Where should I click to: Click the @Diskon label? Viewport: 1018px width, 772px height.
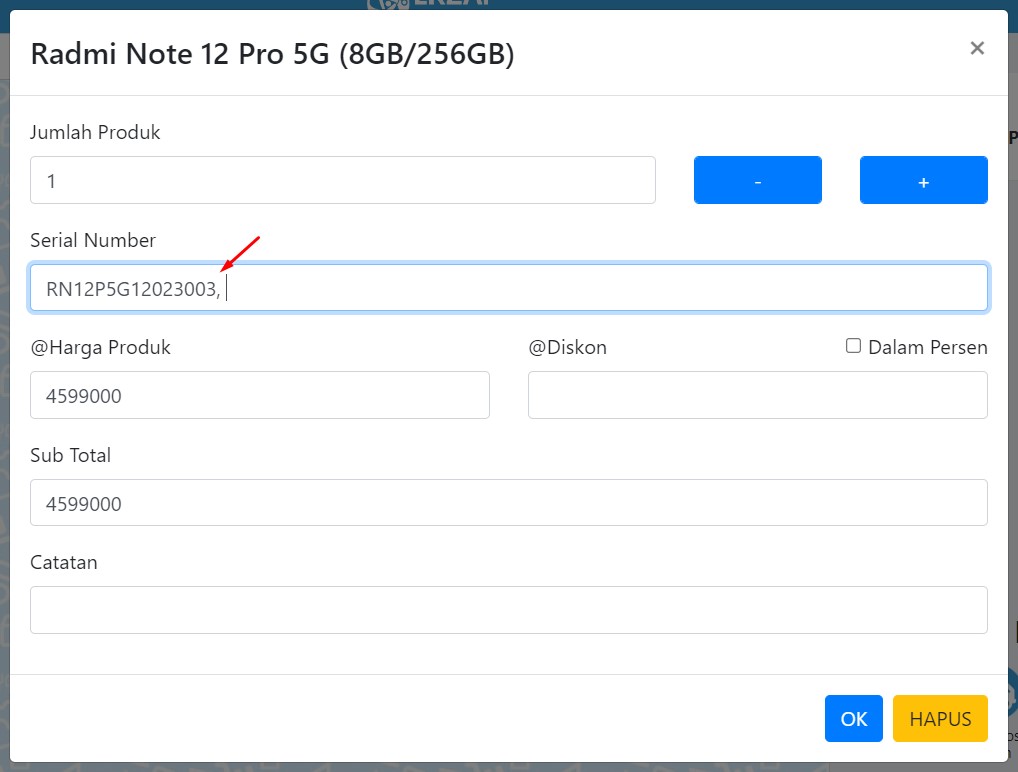[x=567, y=347]
